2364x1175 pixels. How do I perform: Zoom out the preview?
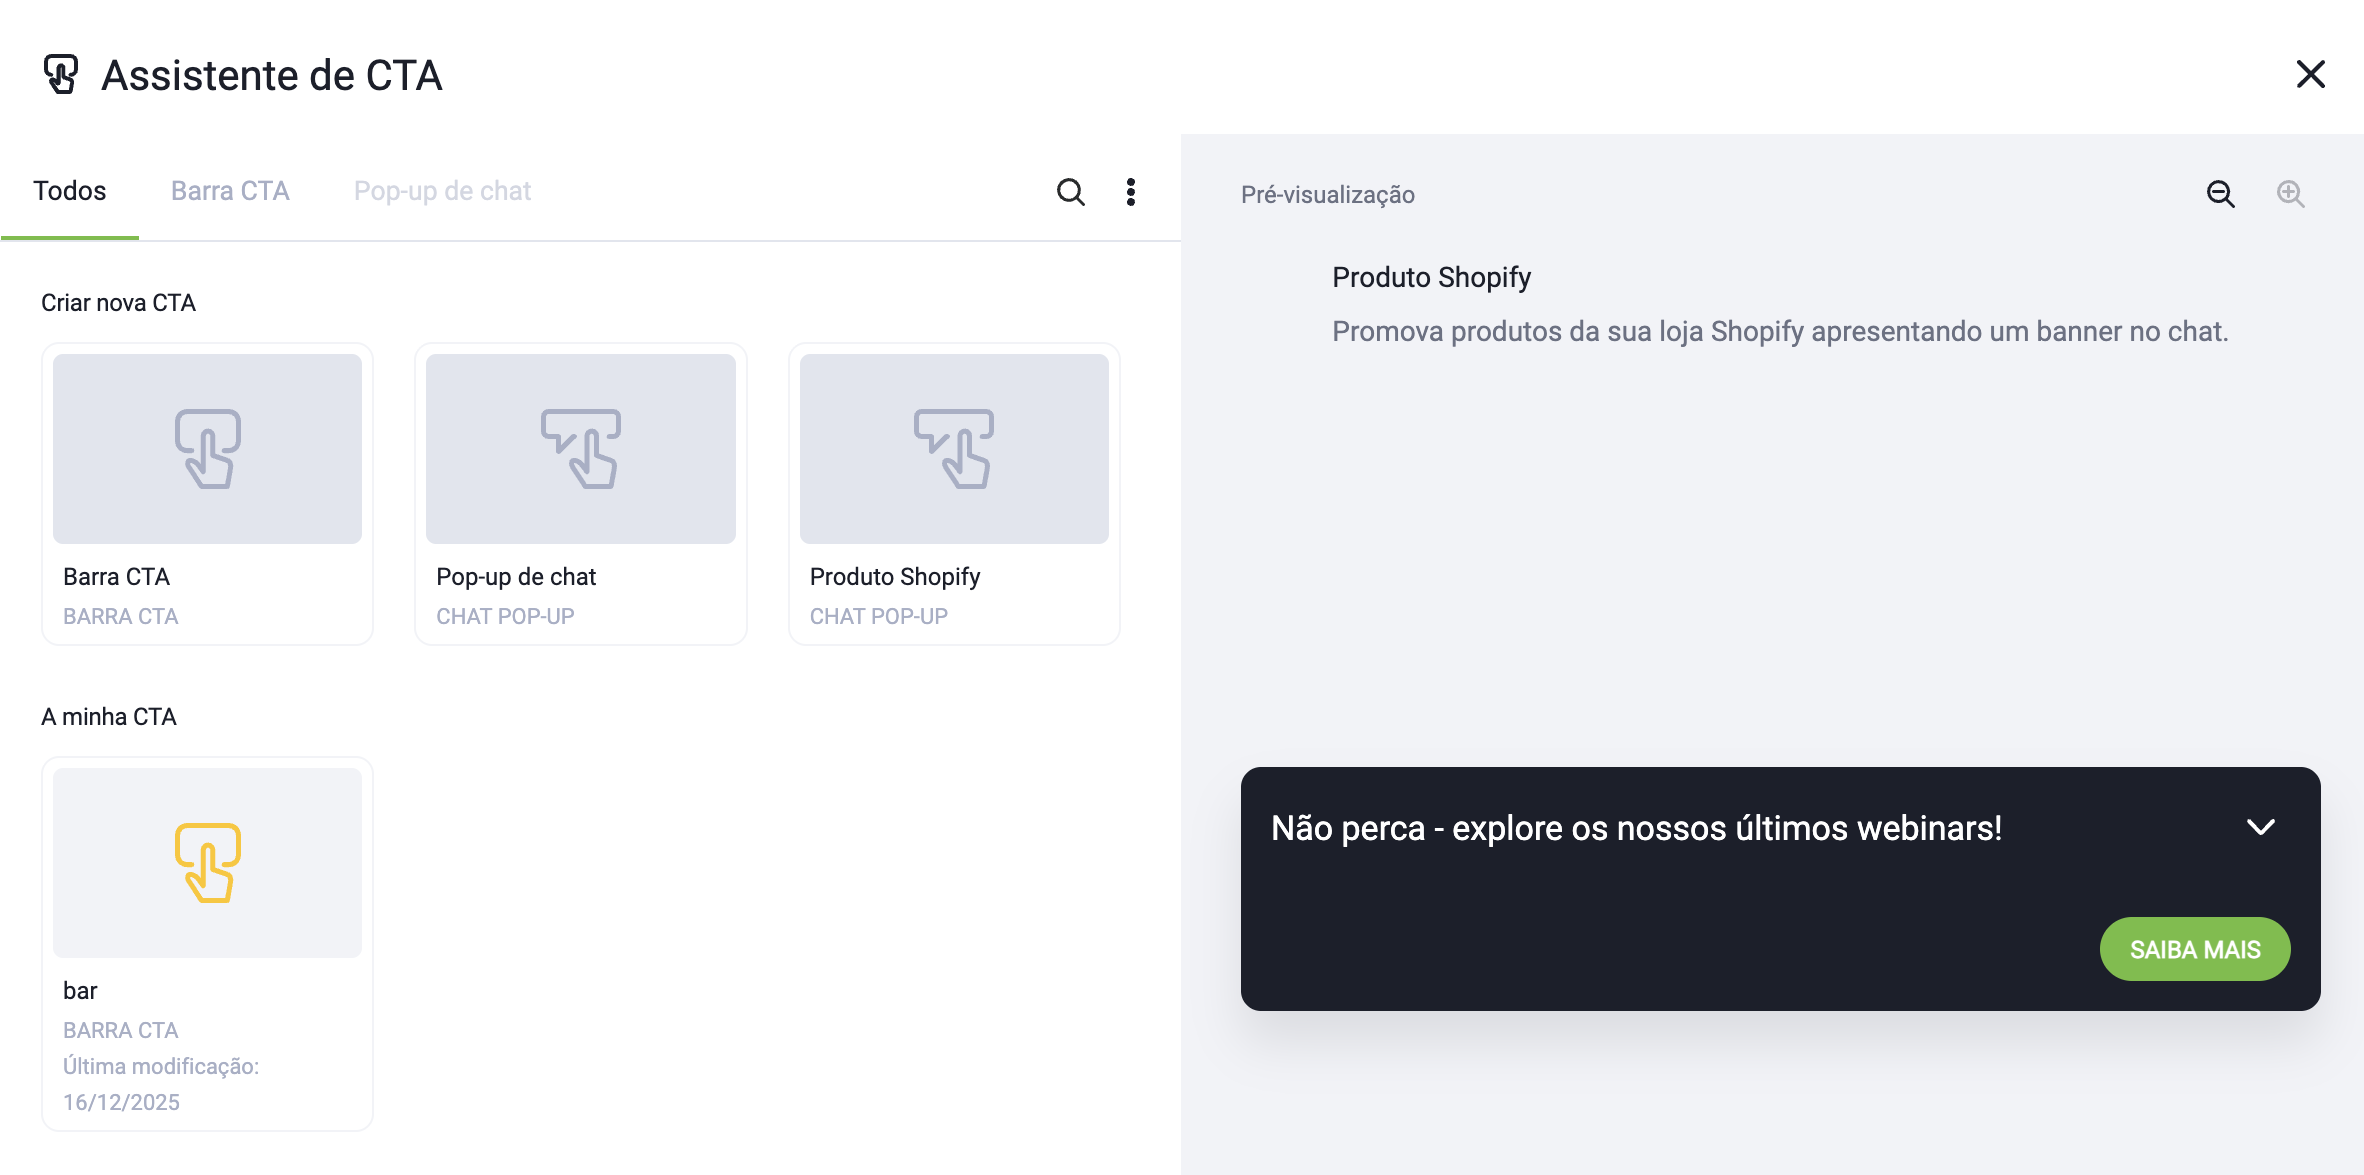[2220, 194]
